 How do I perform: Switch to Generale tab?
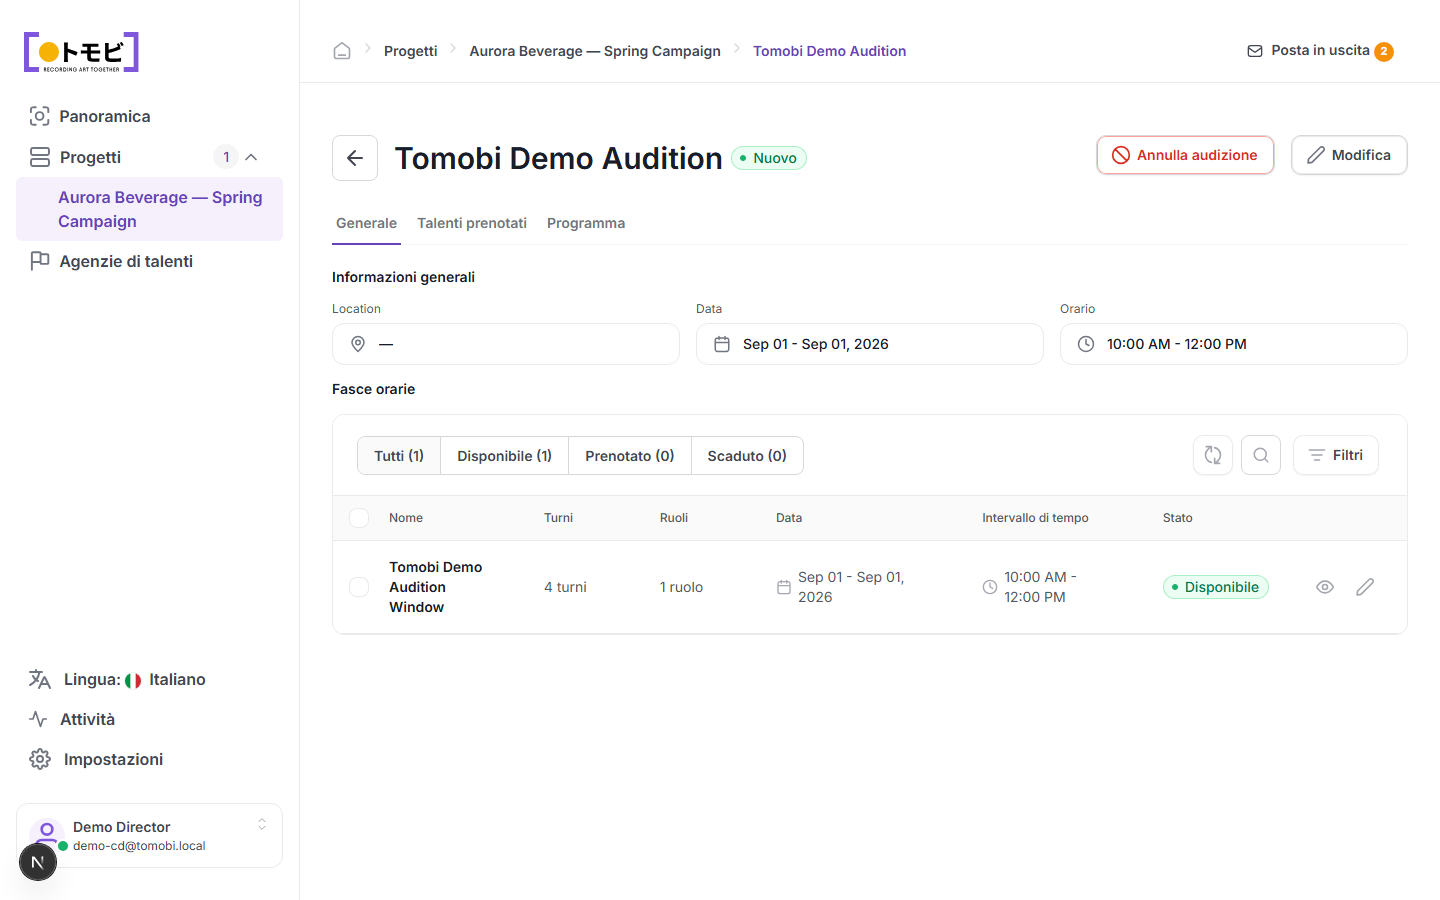[x=366, y=223]
